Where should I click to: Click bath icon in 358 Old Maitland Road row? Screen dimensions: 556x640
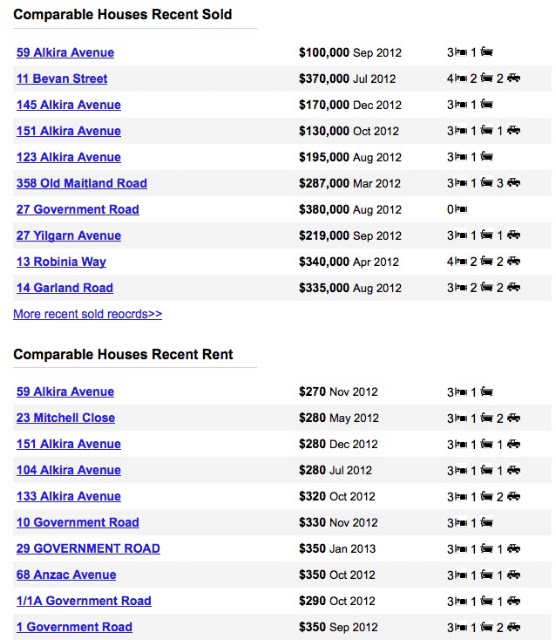[x=487, y=182]
